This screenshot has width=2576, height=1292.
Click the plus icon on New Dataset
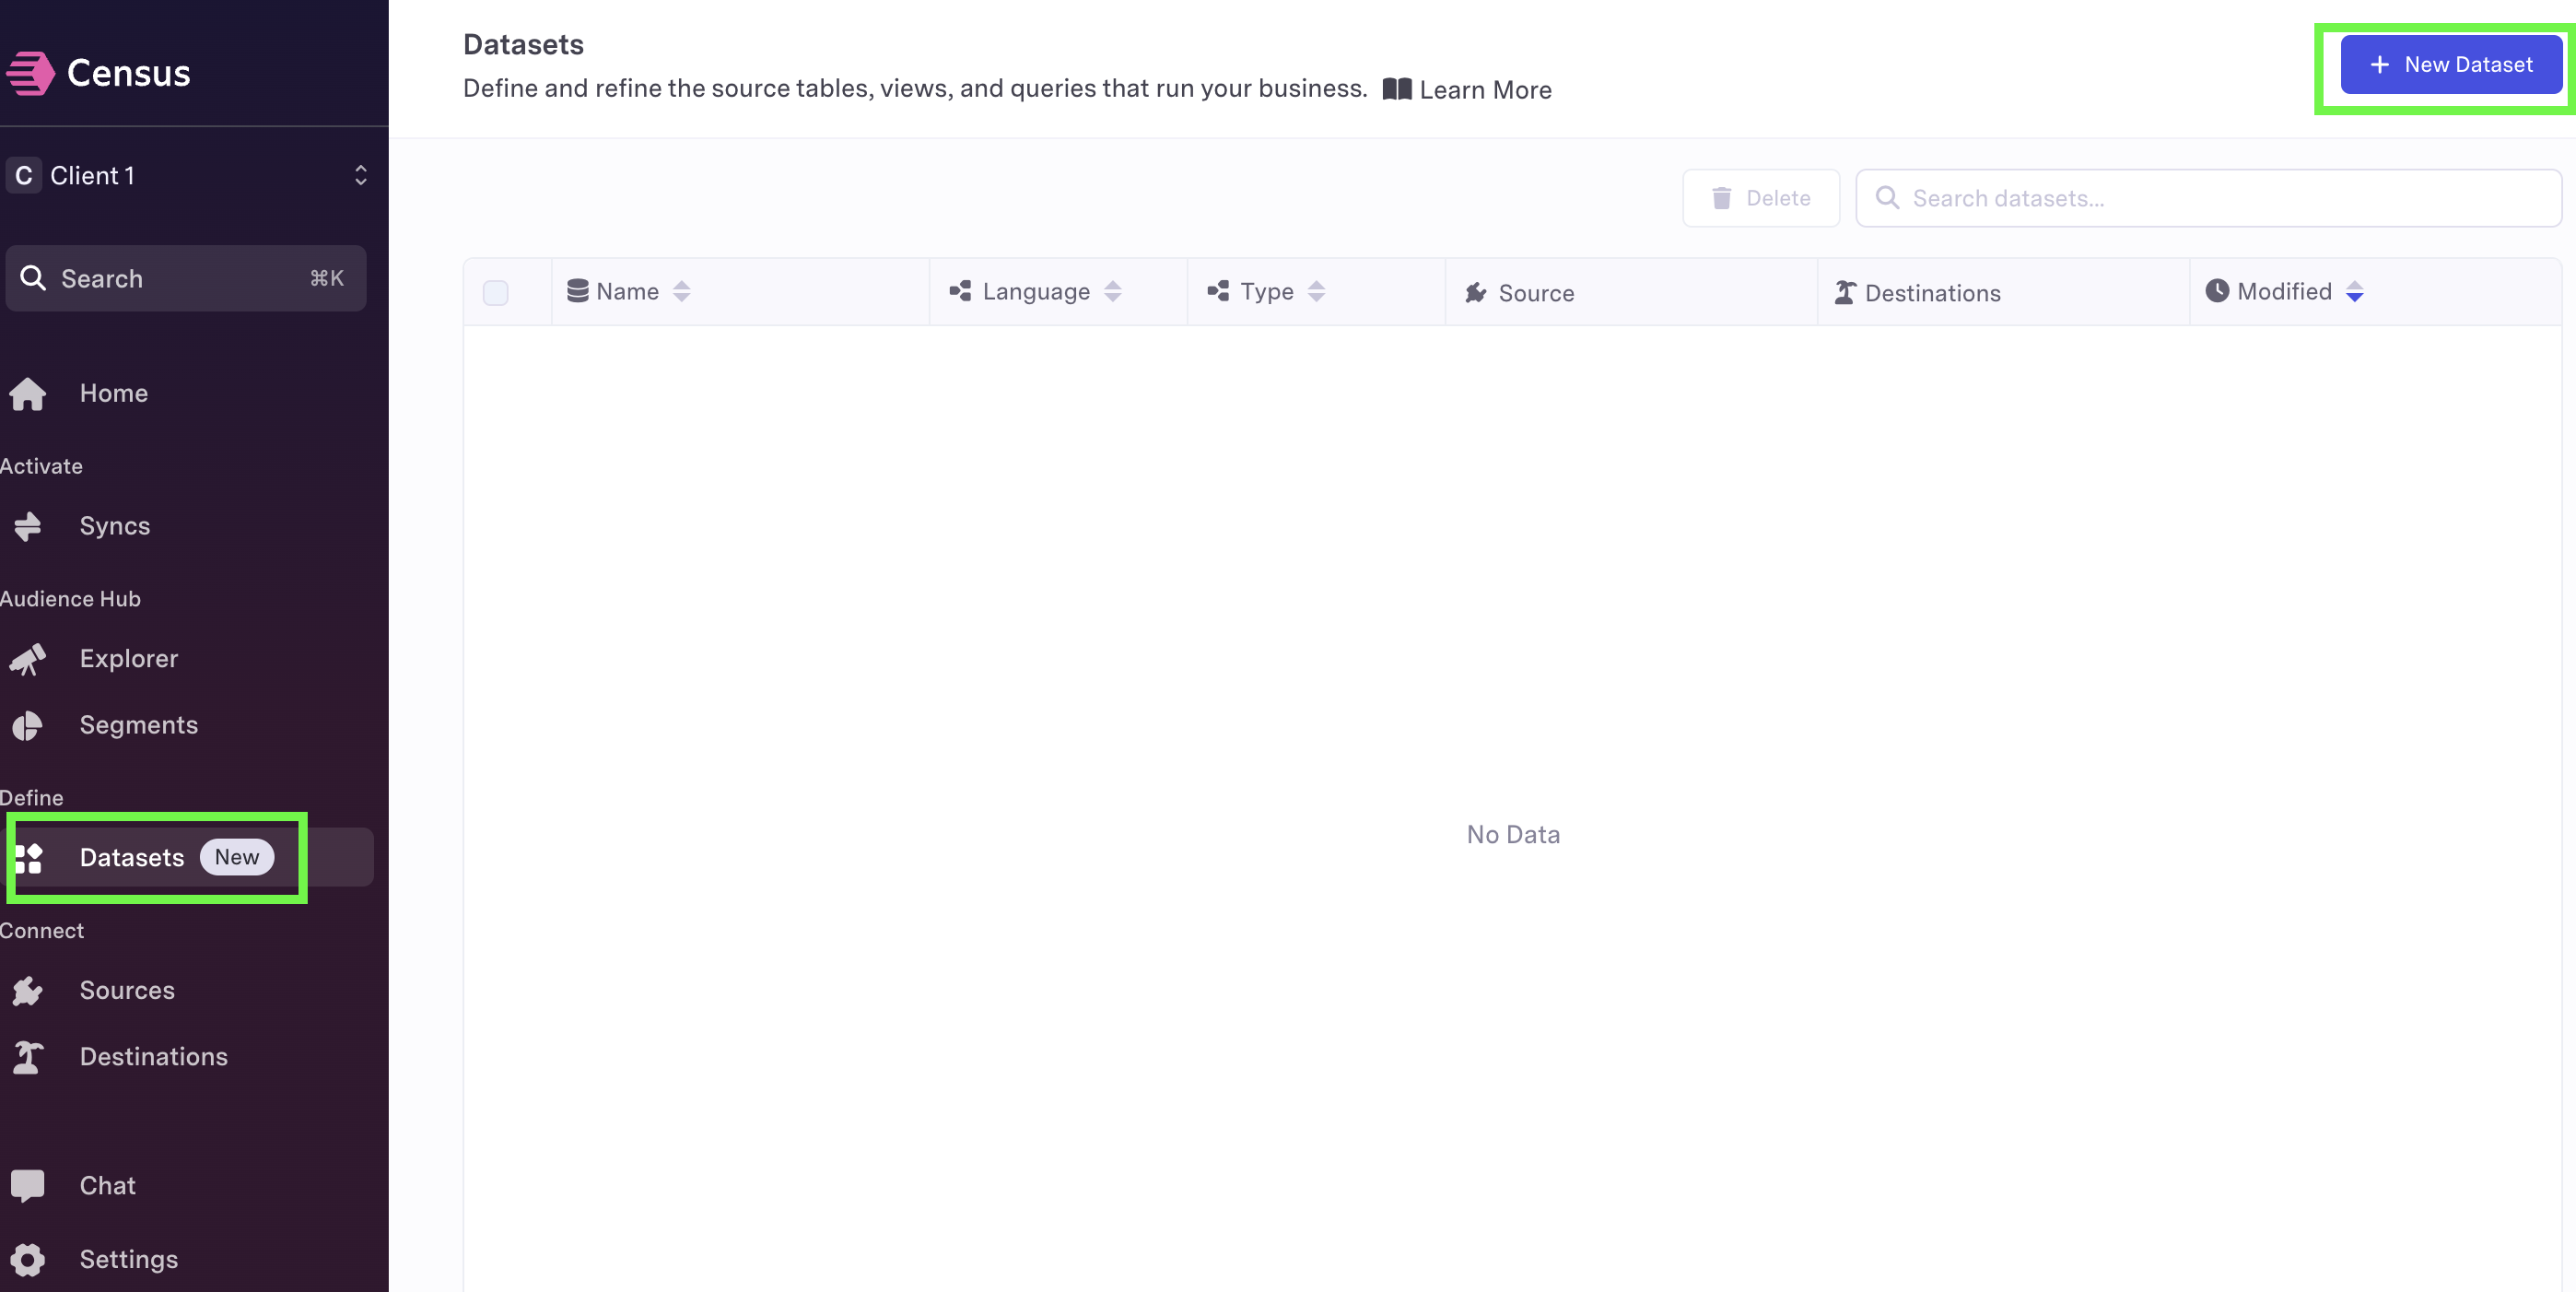click(x=2380, y=64)
